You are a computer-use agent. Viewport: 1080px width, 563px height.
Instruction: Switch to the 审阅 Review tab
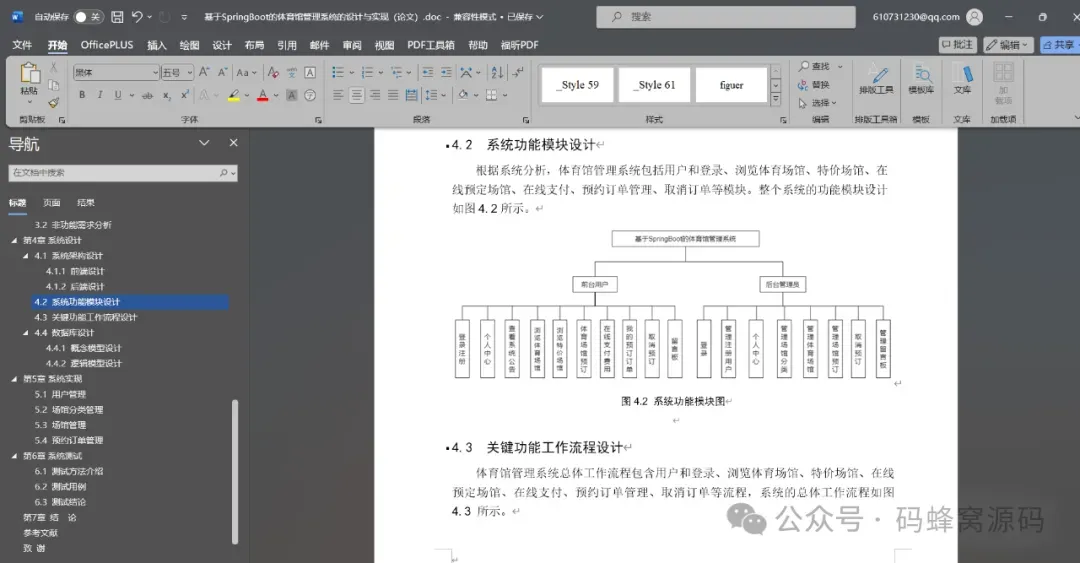click(x=352, y=45)
